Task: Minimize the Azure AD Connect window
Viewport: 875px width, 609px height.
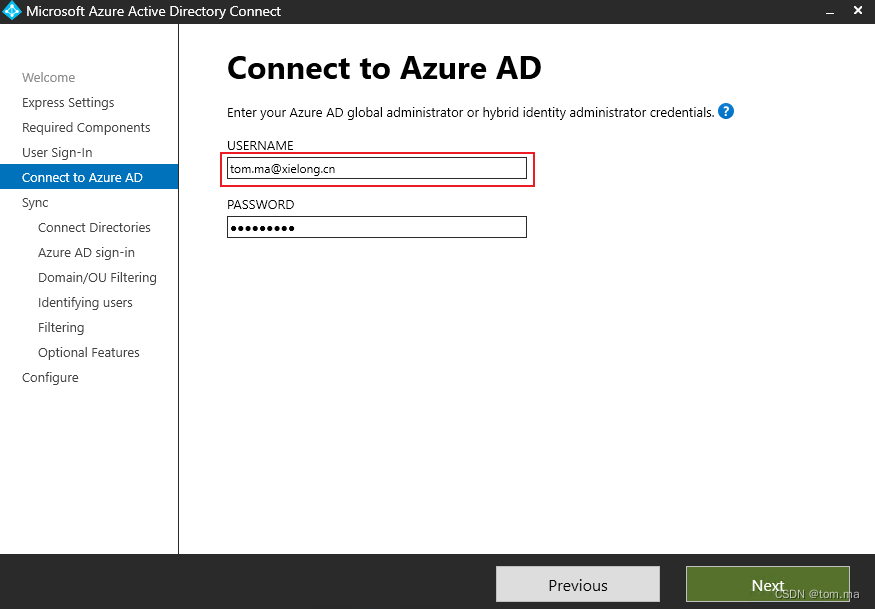Action: coord(830,11)
